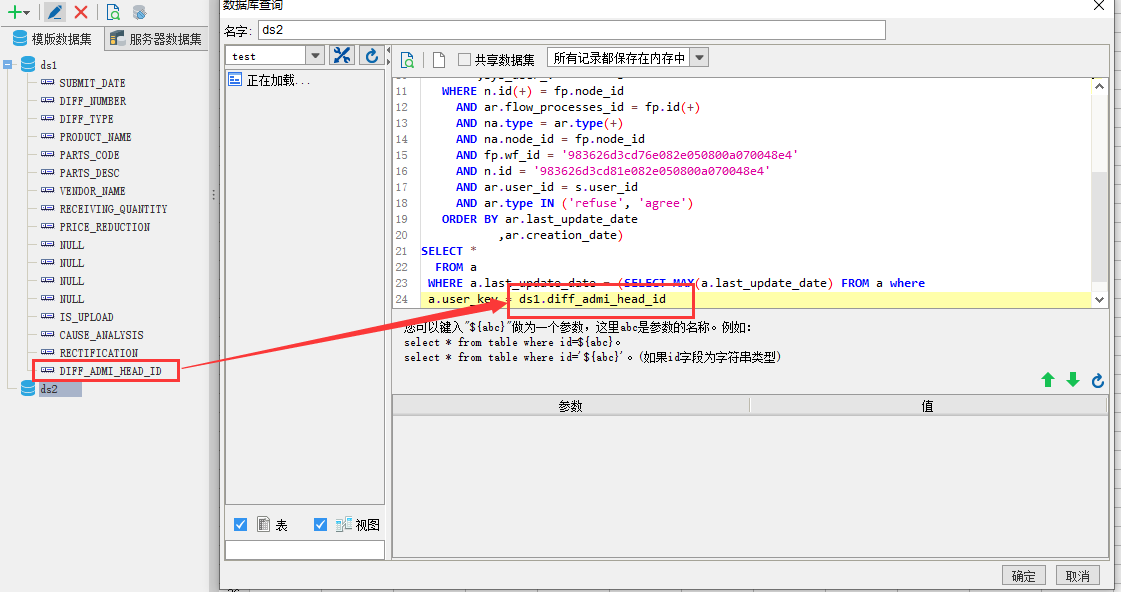Click the green plus add dataset icon
1121x592 pixels.
click(14, 11)
